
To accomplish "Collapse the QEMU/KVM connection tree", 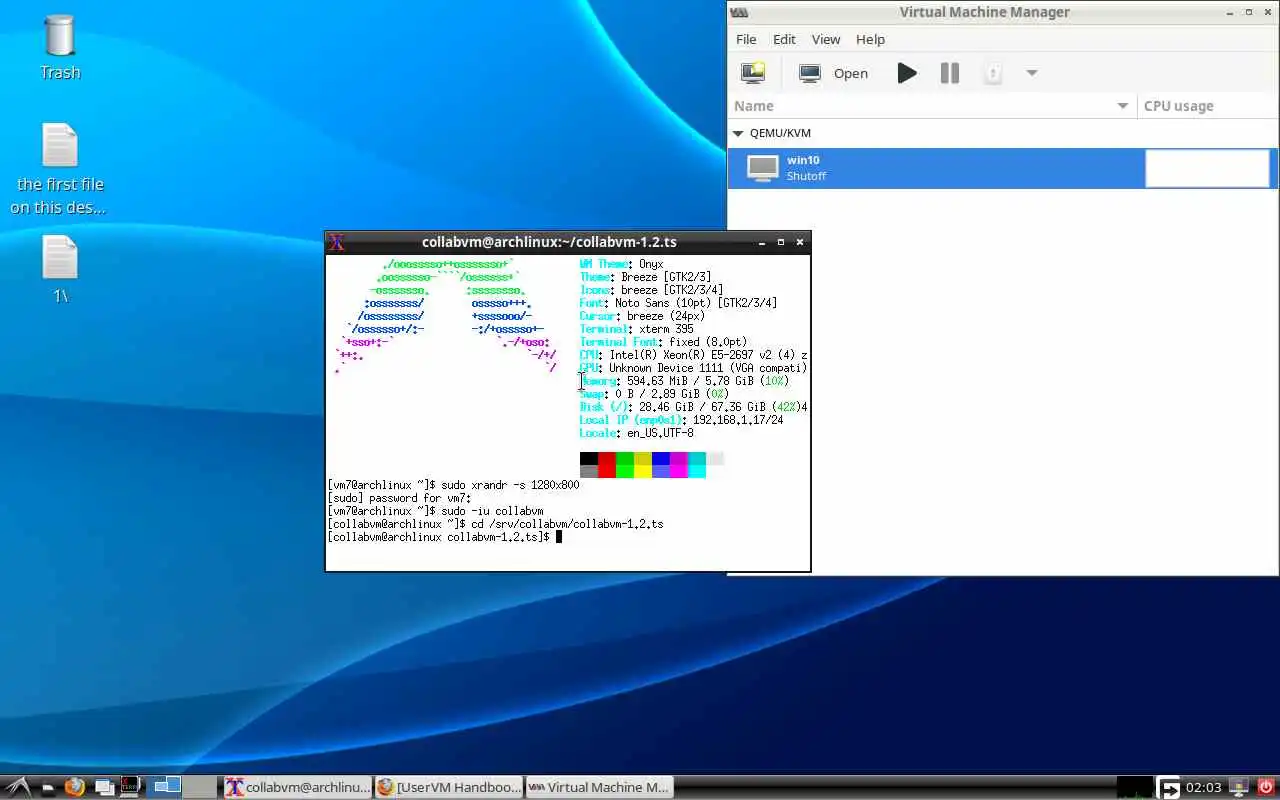I will tap(738, 133).
